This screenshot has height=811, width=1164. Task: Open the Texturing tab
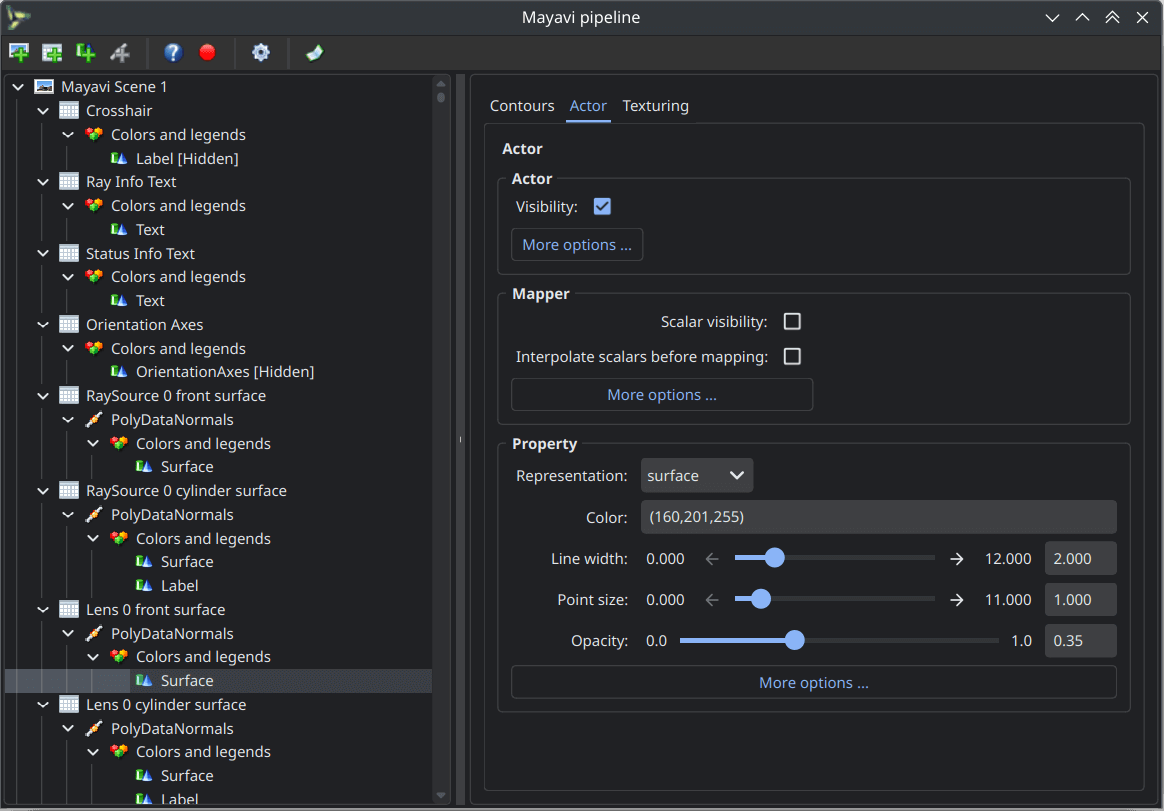655,106
